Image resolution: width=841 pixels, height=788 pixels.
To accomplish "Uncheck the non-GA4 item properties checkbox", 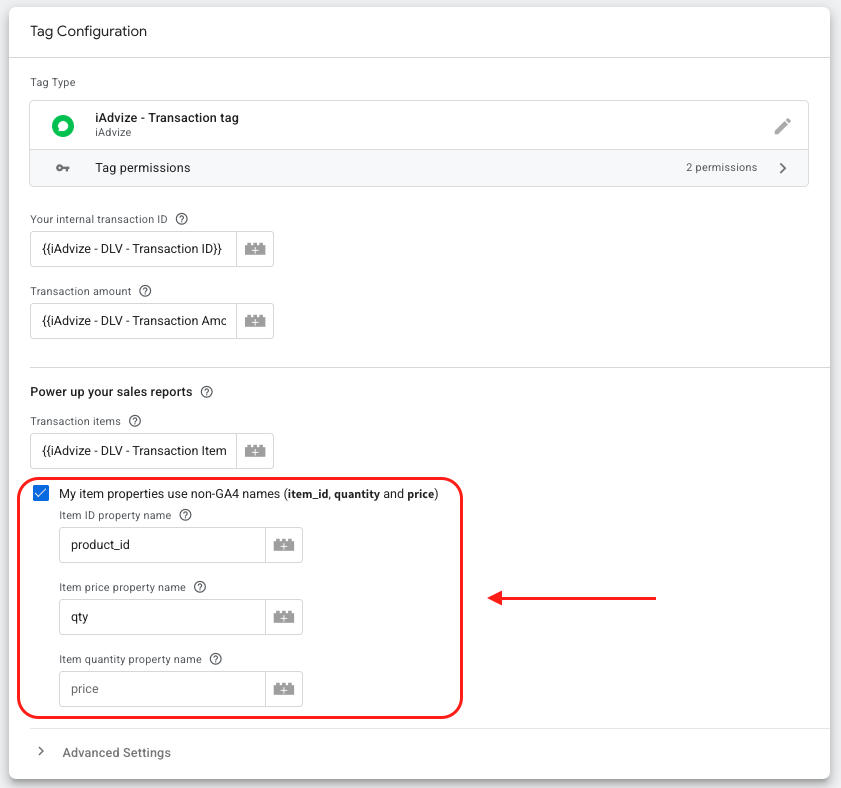I will coord(40,493).
